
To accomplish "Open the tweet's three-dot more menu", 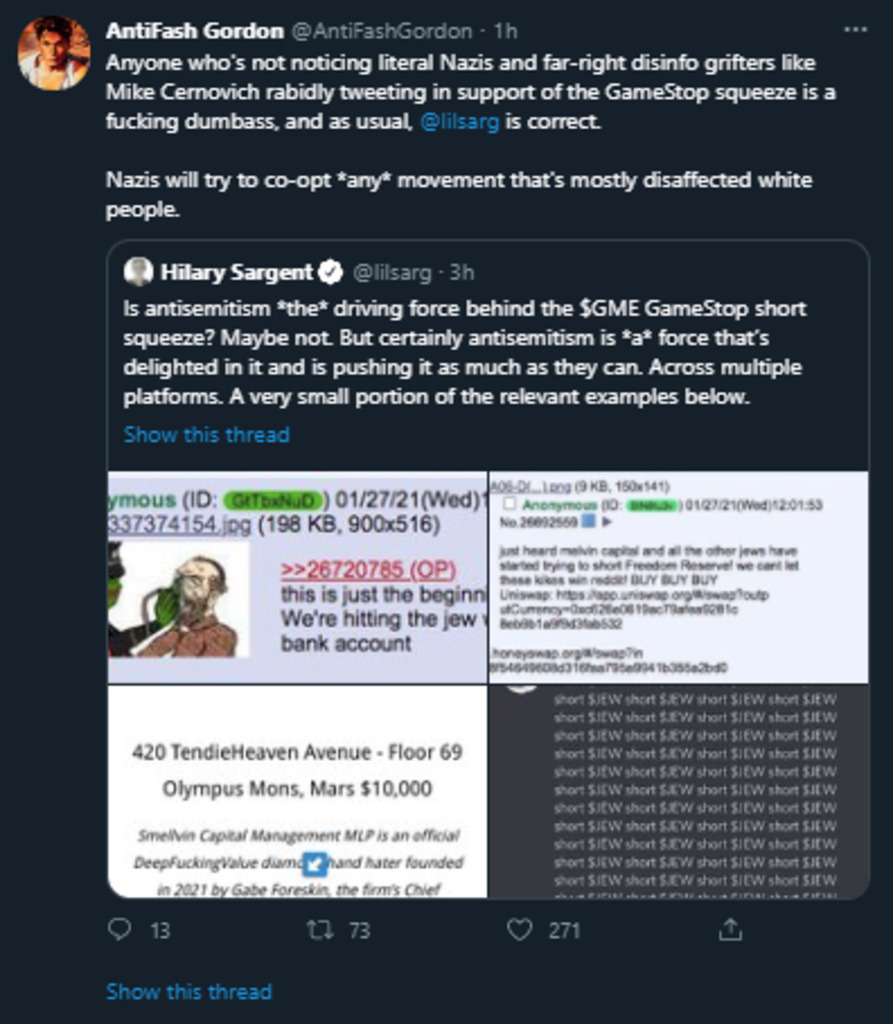I will click(x=855, y=30).
